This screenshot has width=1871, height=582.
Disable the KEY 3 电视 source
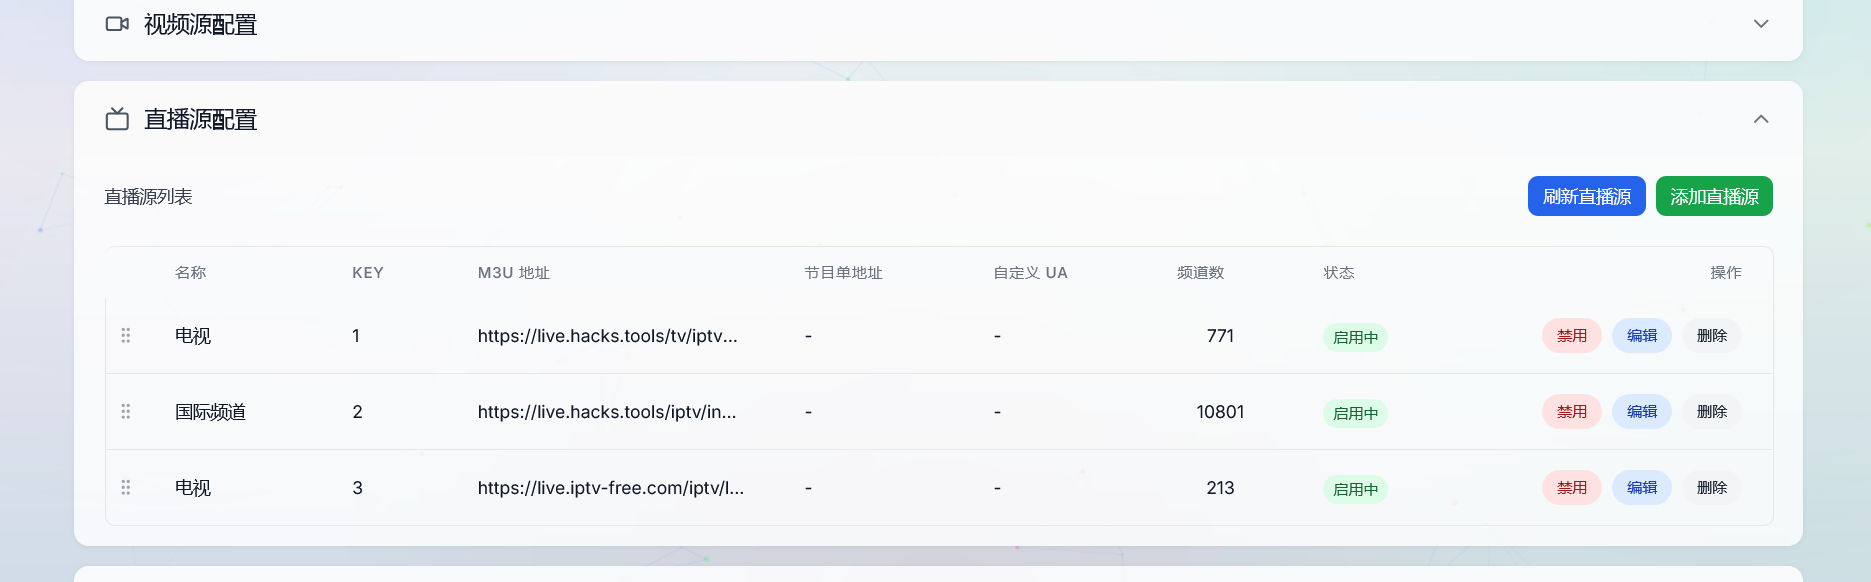[x=1571, y=488]
